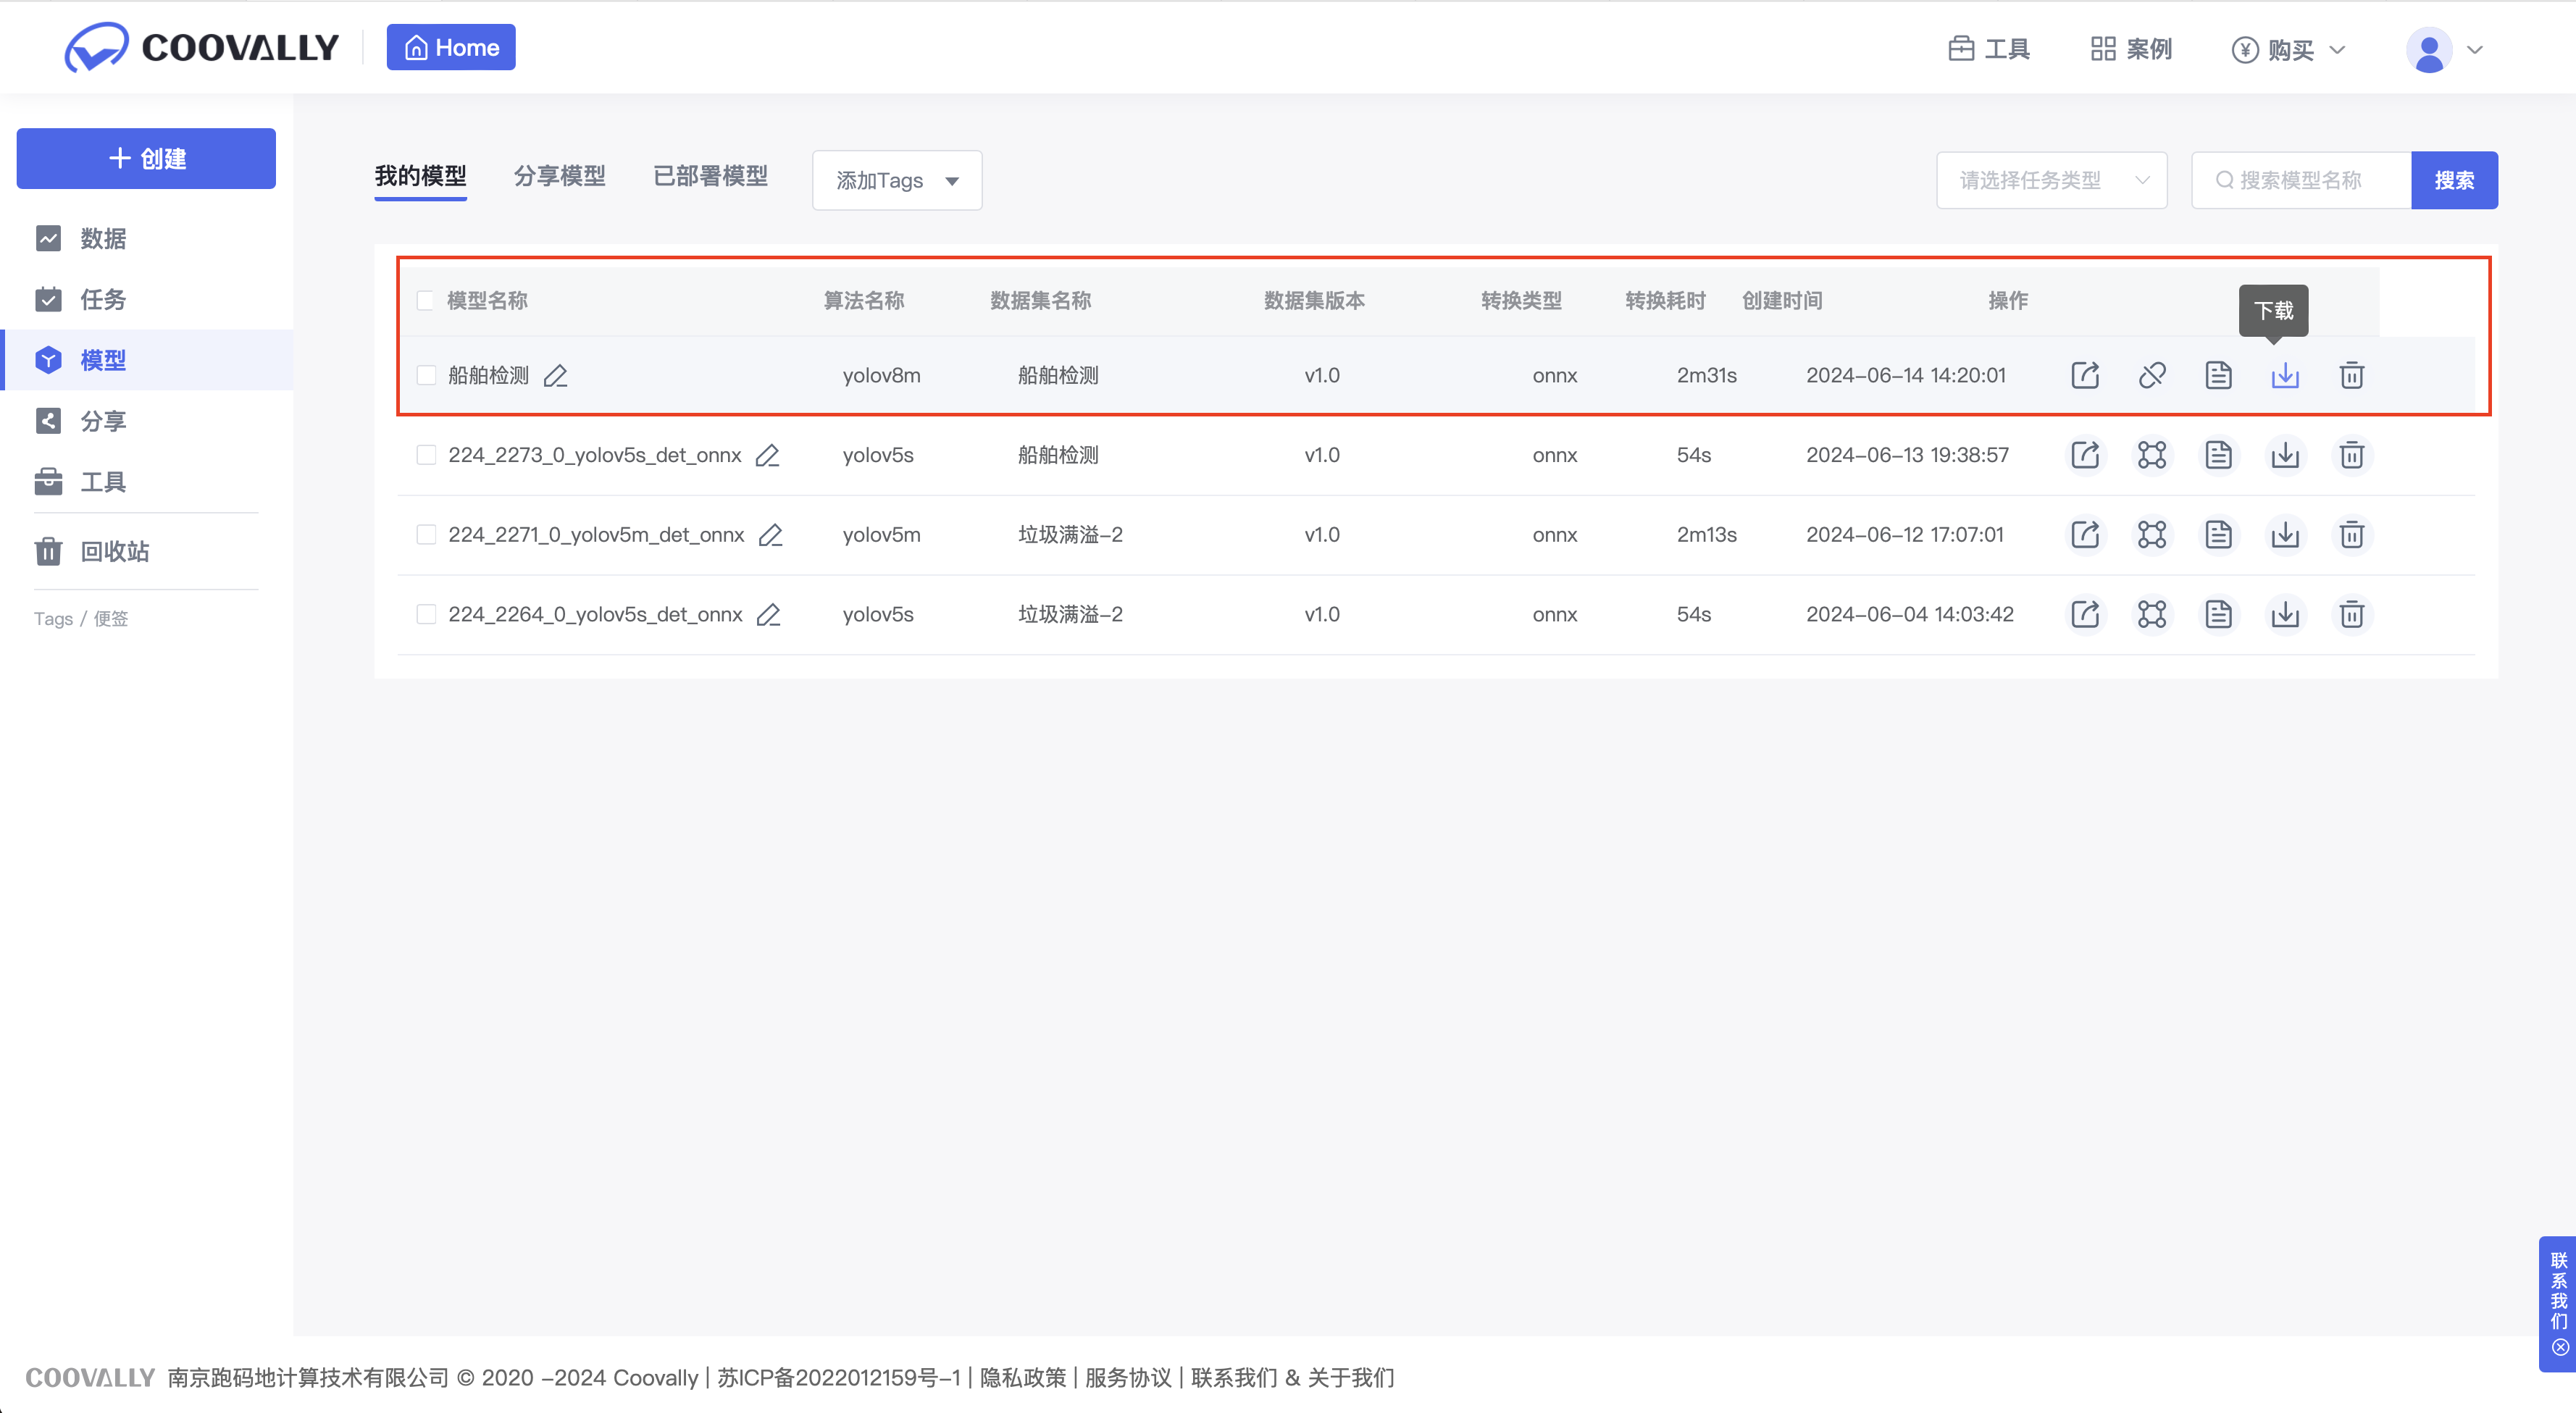
Task: Share the 224_2264_0_yolov5s_det_onnx model
Action: click(x=2085, y=614)
